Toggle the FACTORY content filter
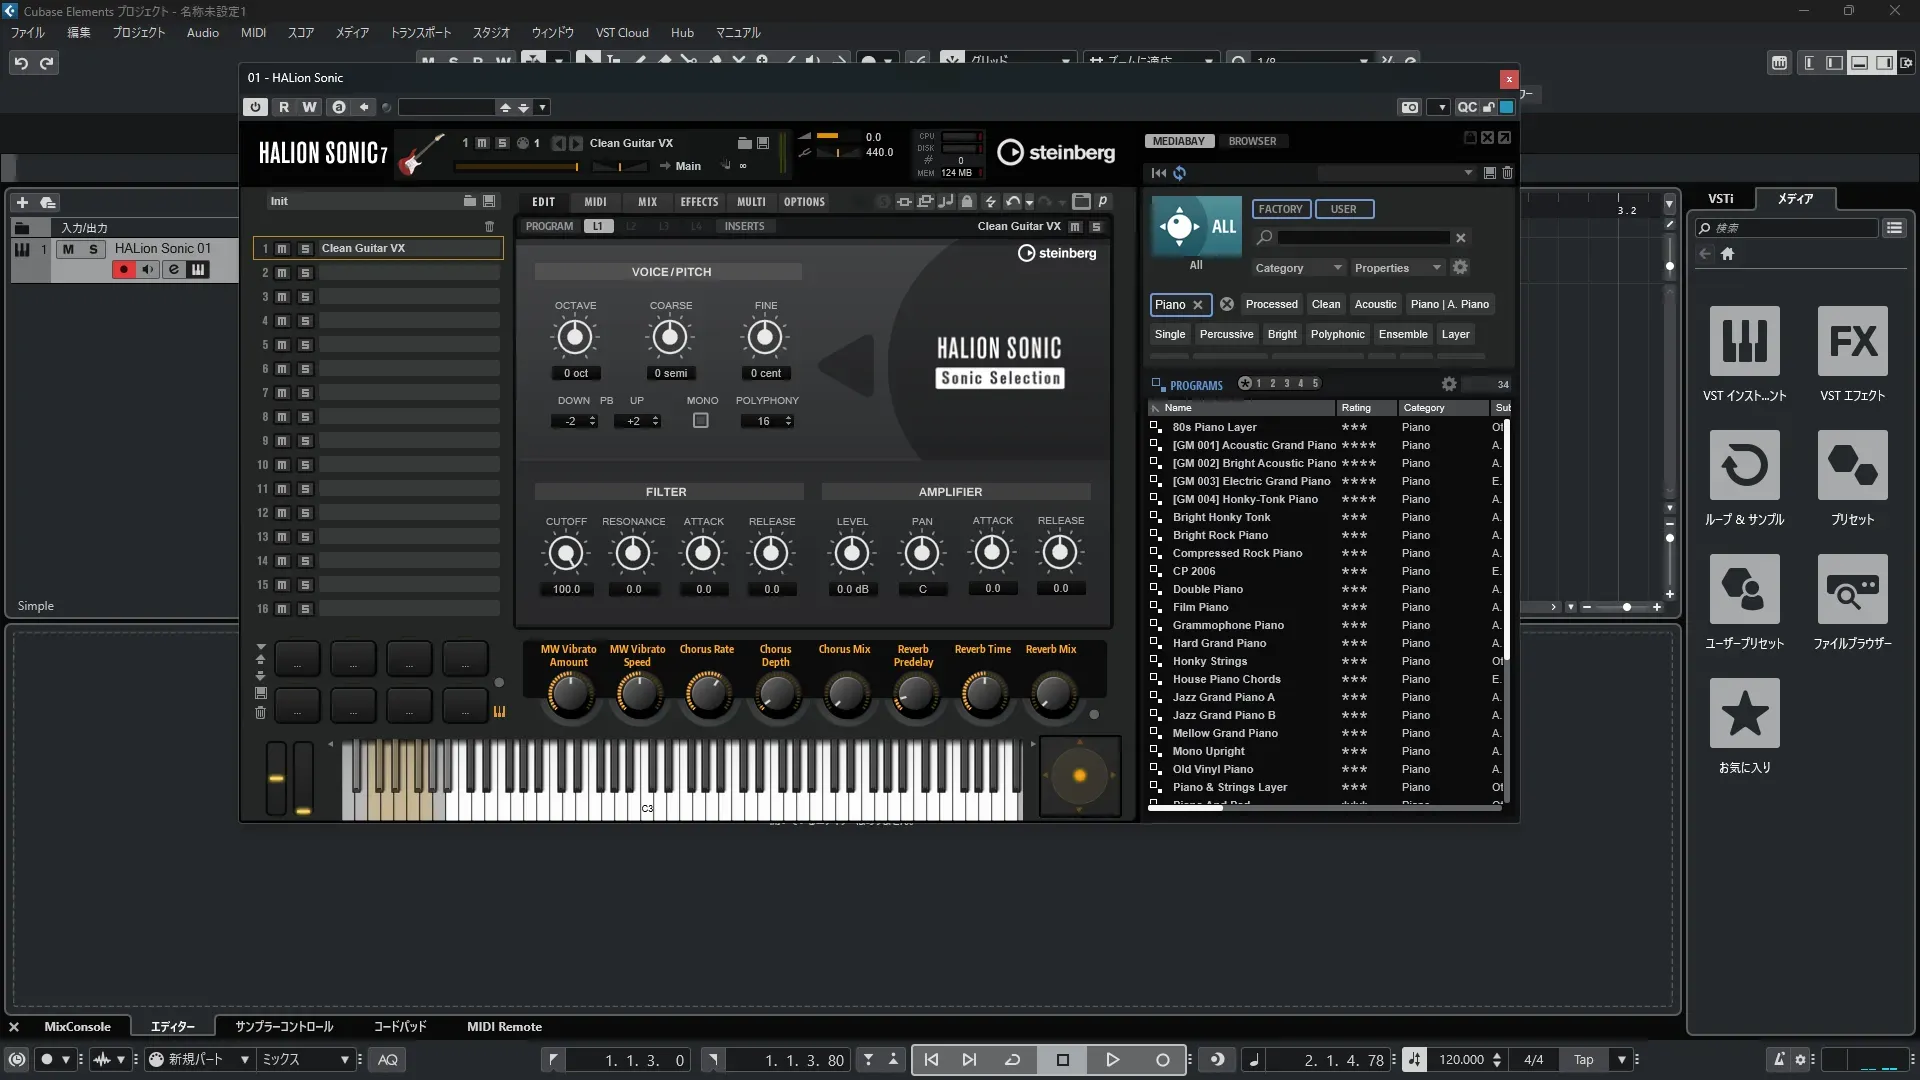Screen dimensions: 1920x1080 (x=1280, y=209)
